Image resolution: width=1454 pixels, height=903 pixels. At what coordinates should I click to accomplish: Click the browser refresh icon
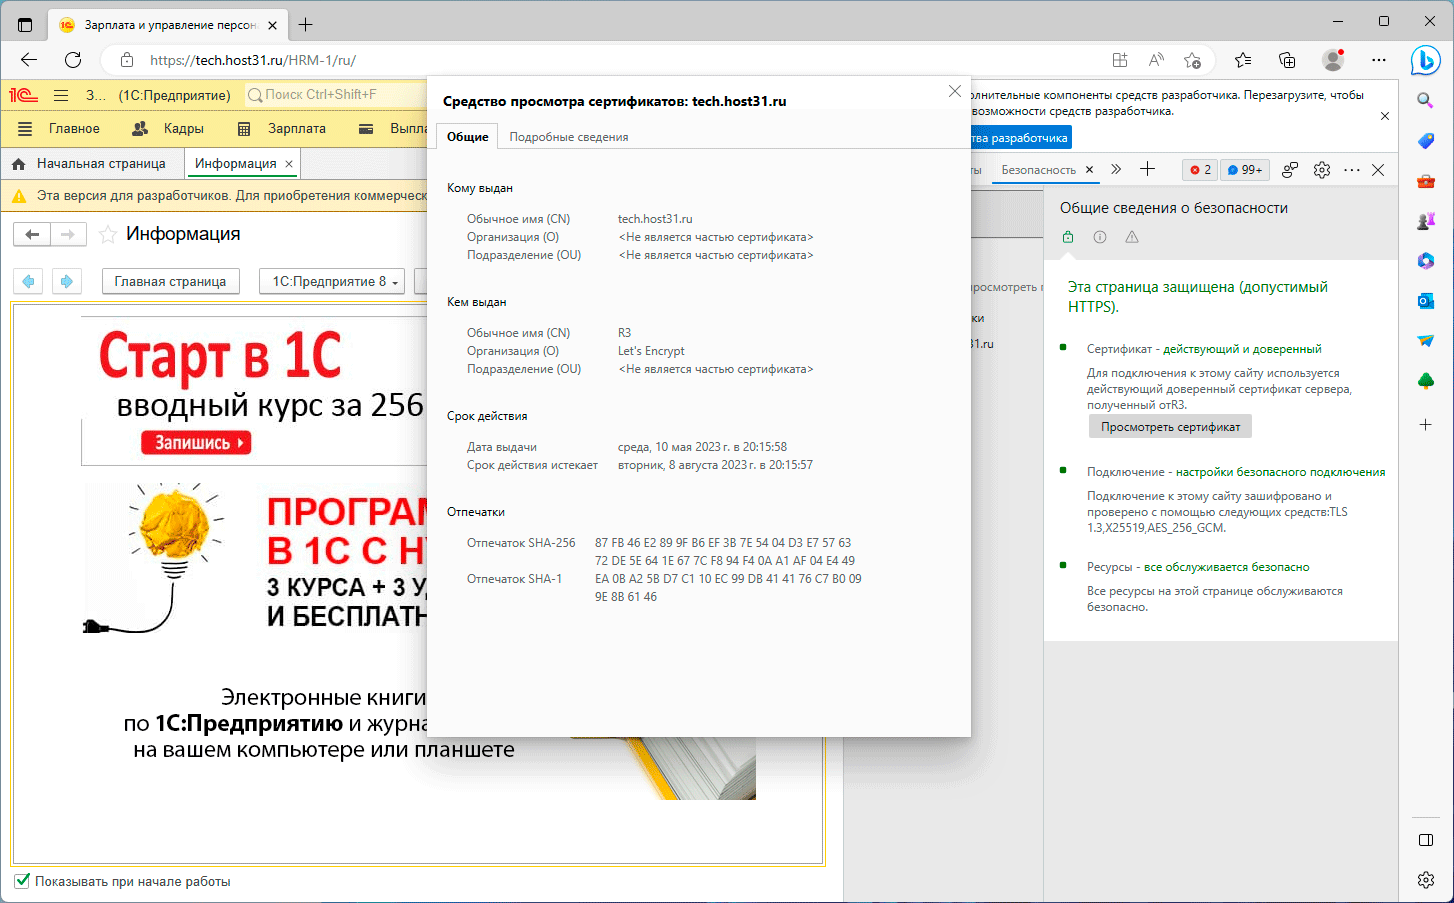[73, 60]
